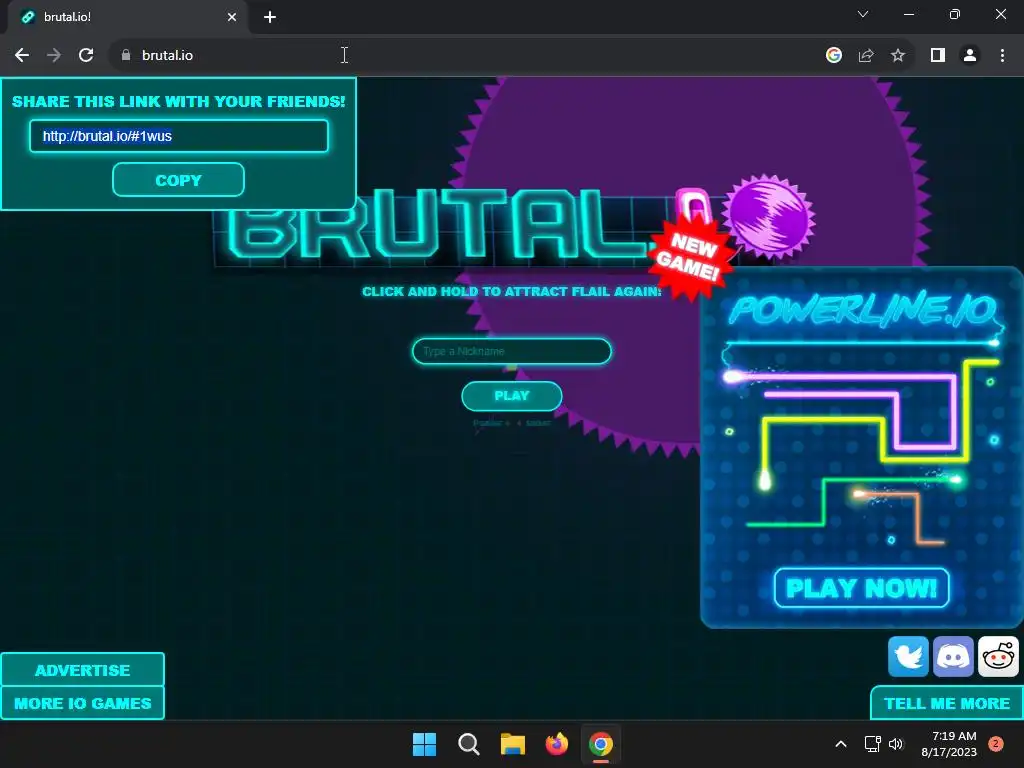
Task: Open the tab search chevron
Action: (x=863, y=14)
